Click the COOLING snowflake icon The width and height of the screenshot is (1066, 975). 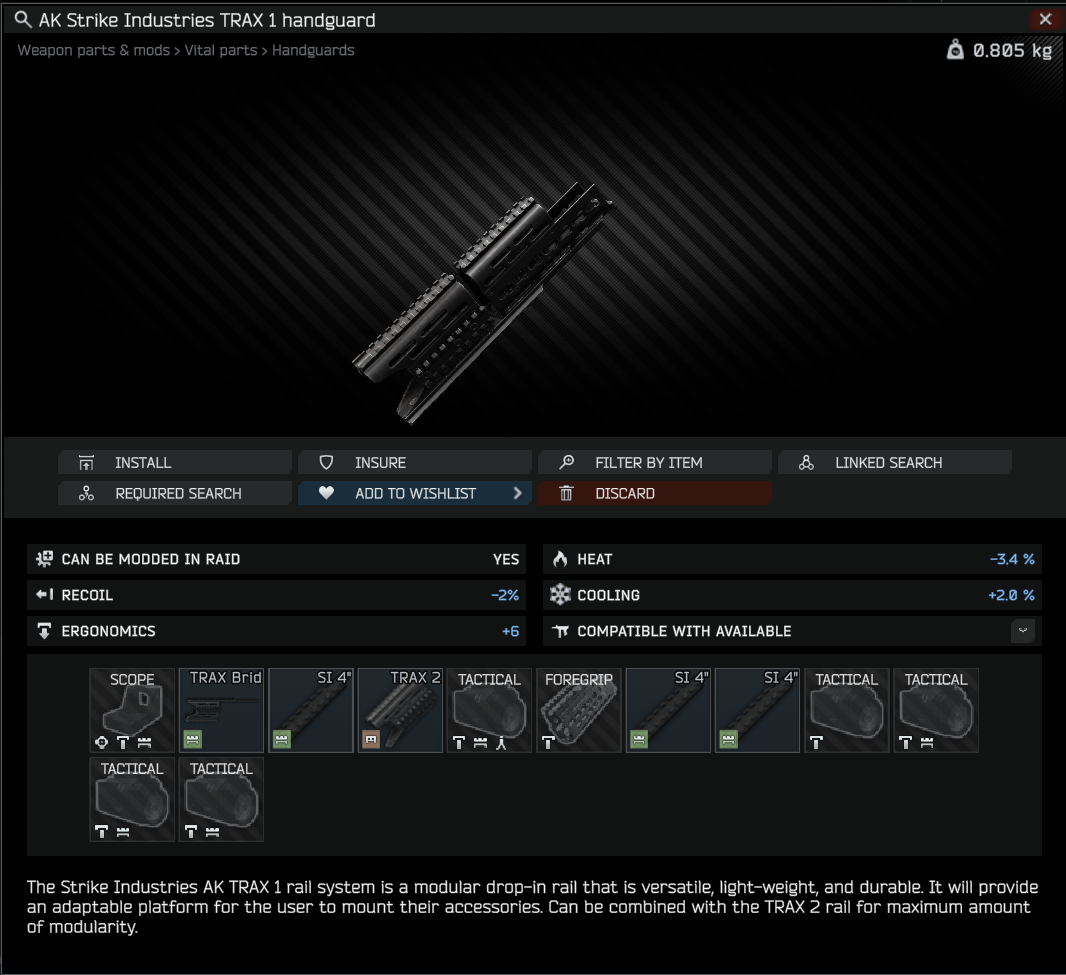560,595
